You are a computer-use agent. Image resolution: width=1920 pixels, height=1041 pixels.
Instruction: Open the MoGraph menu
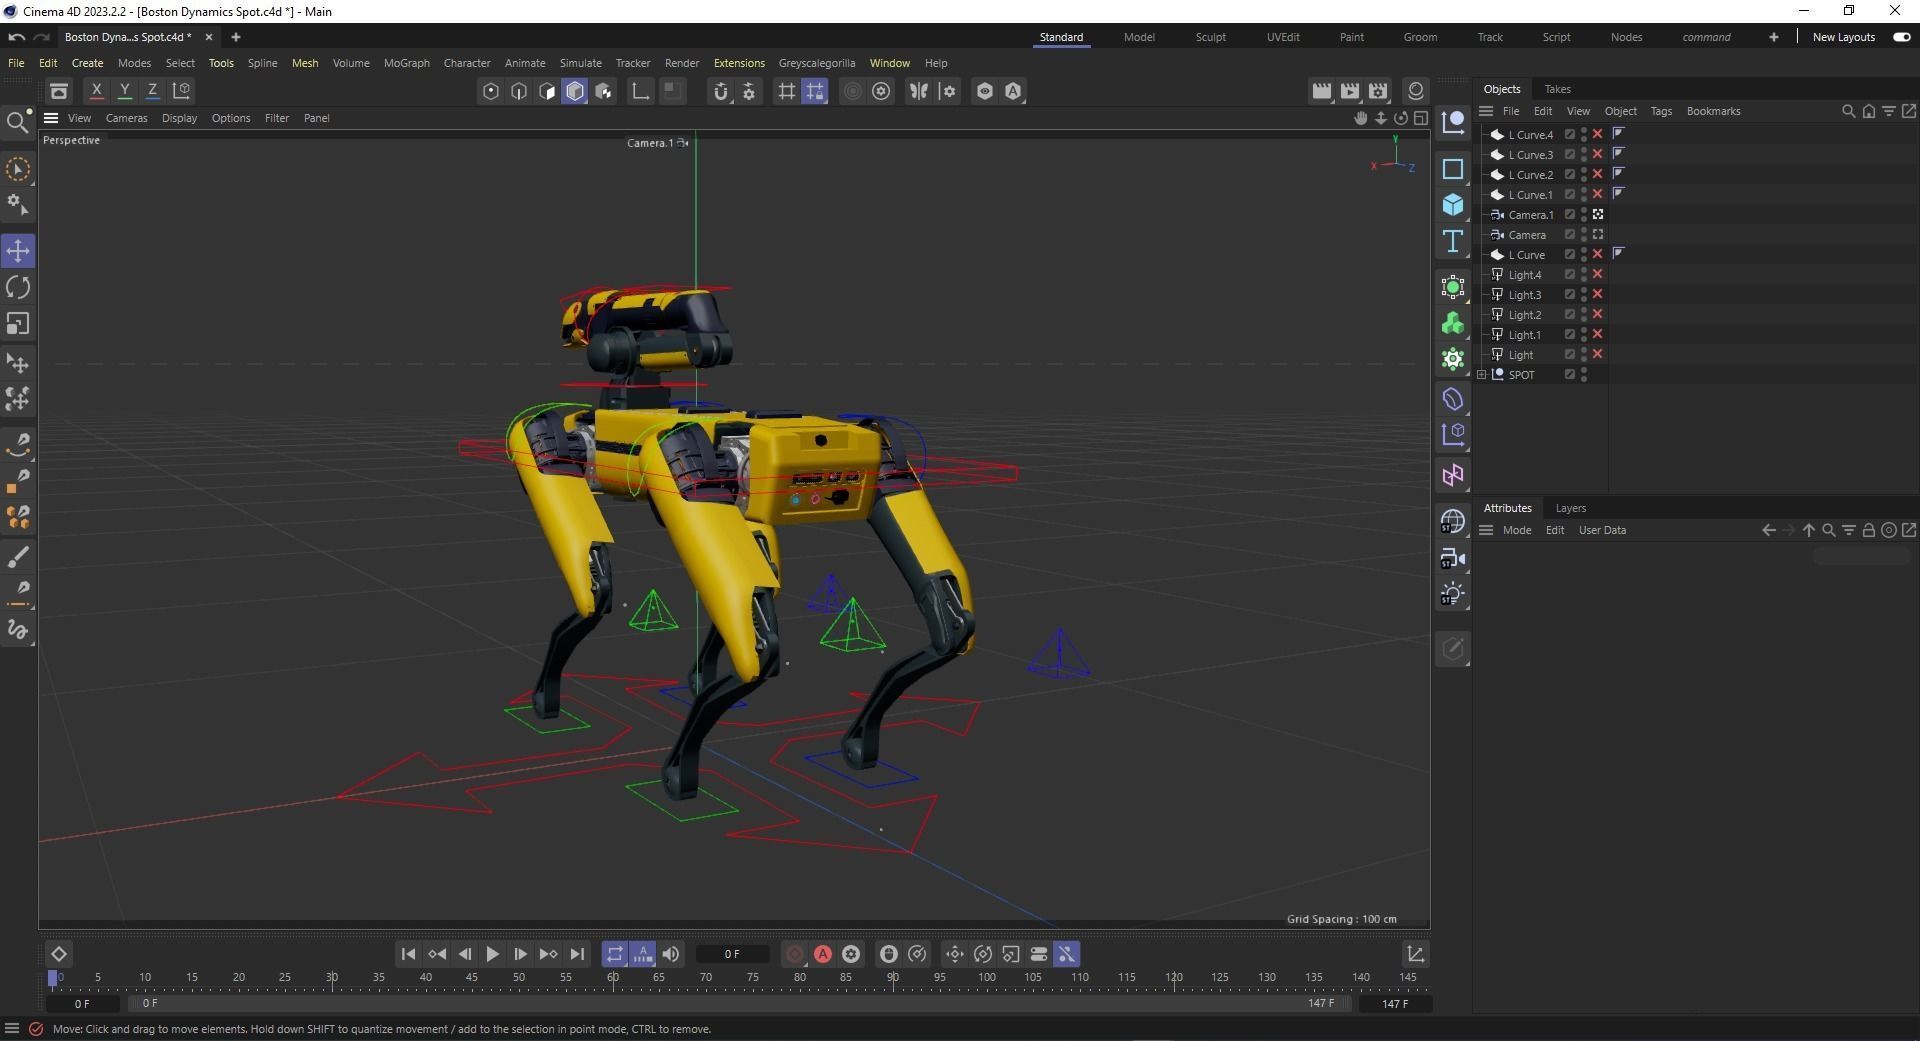click(406, 63)
